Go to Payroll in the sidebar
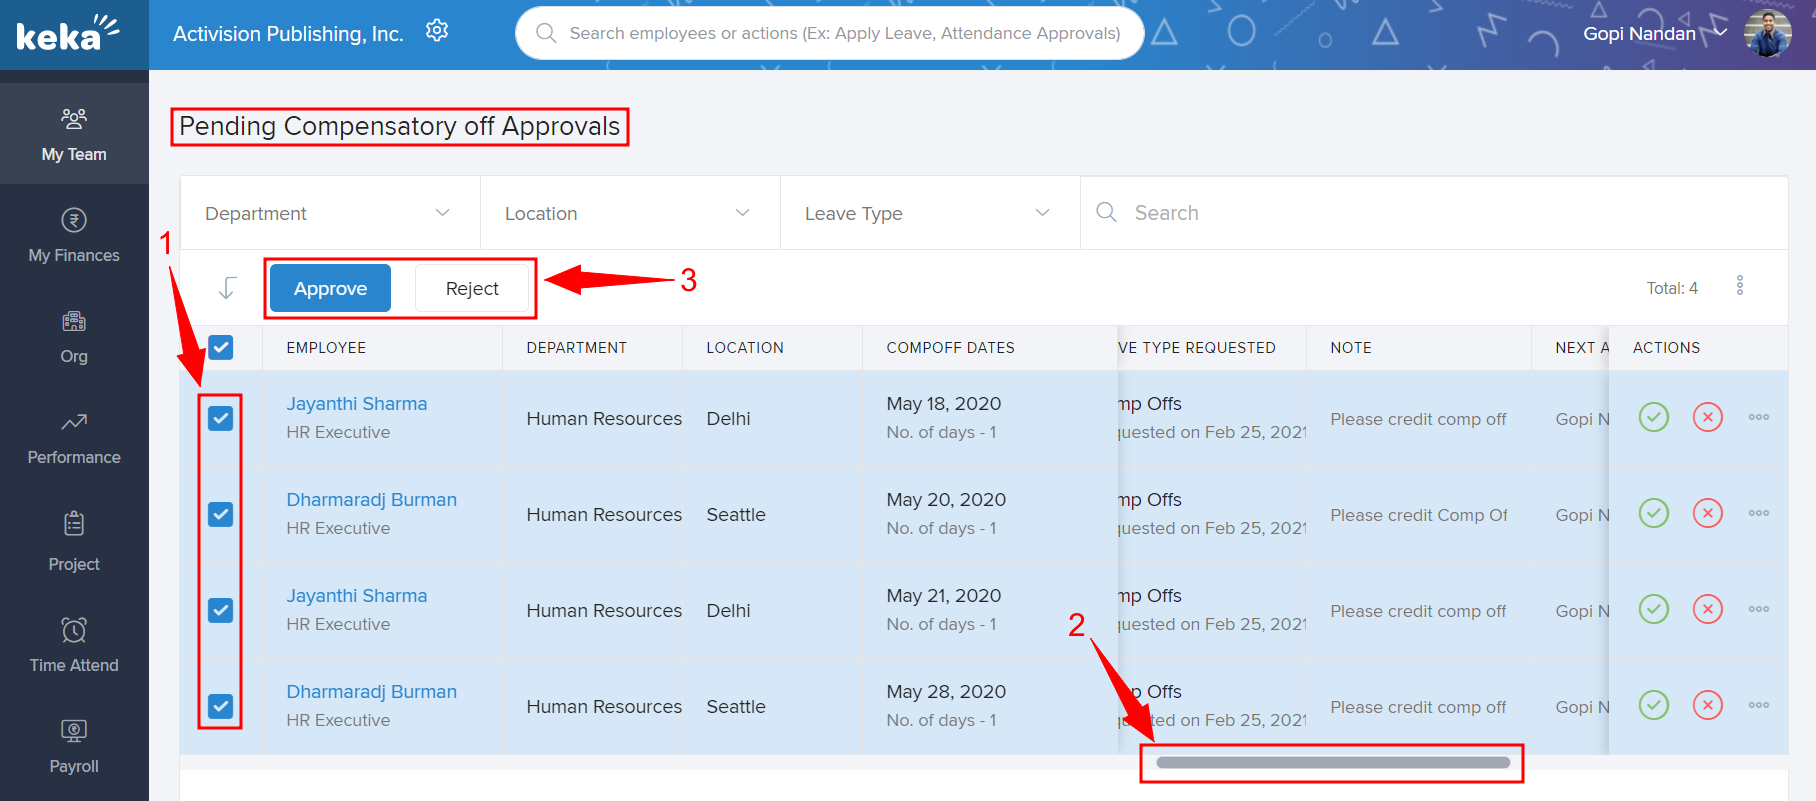 pyautogui.click(x=74, y=746)
